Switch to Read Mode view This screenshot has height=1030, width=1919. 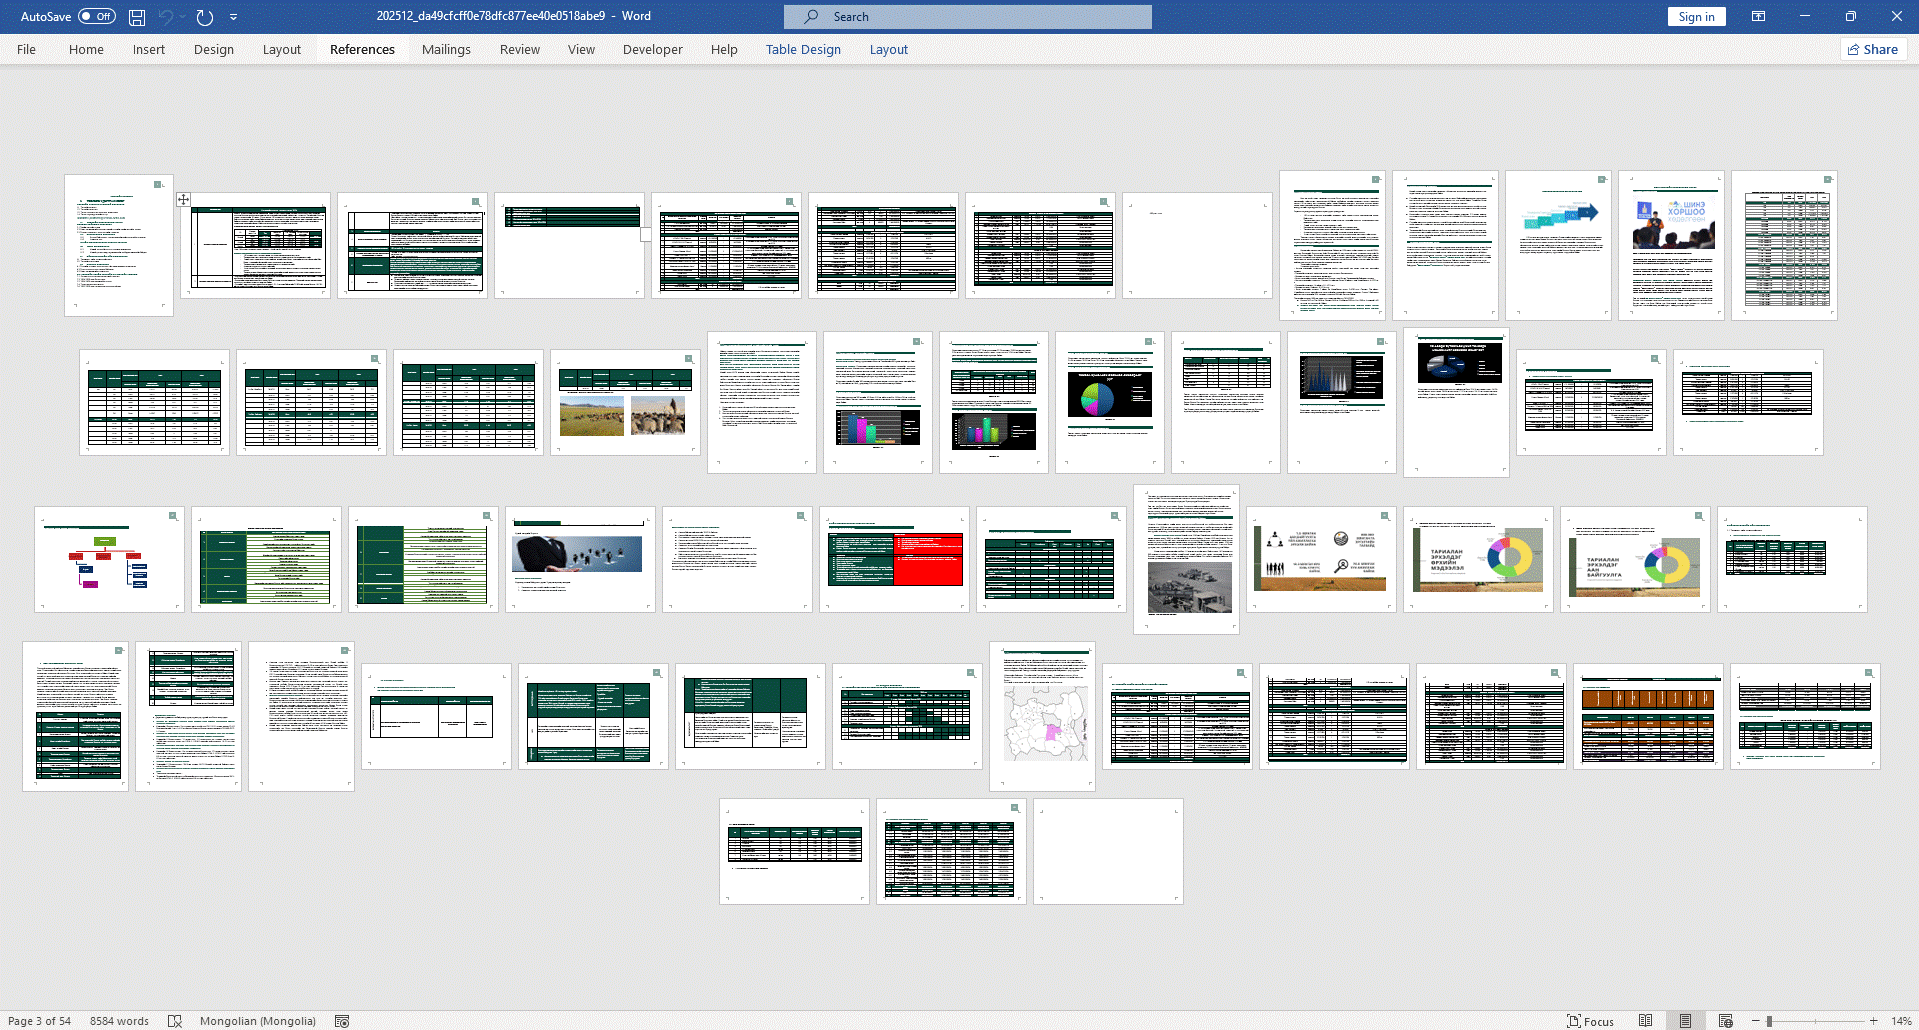coord(1645,1021)
